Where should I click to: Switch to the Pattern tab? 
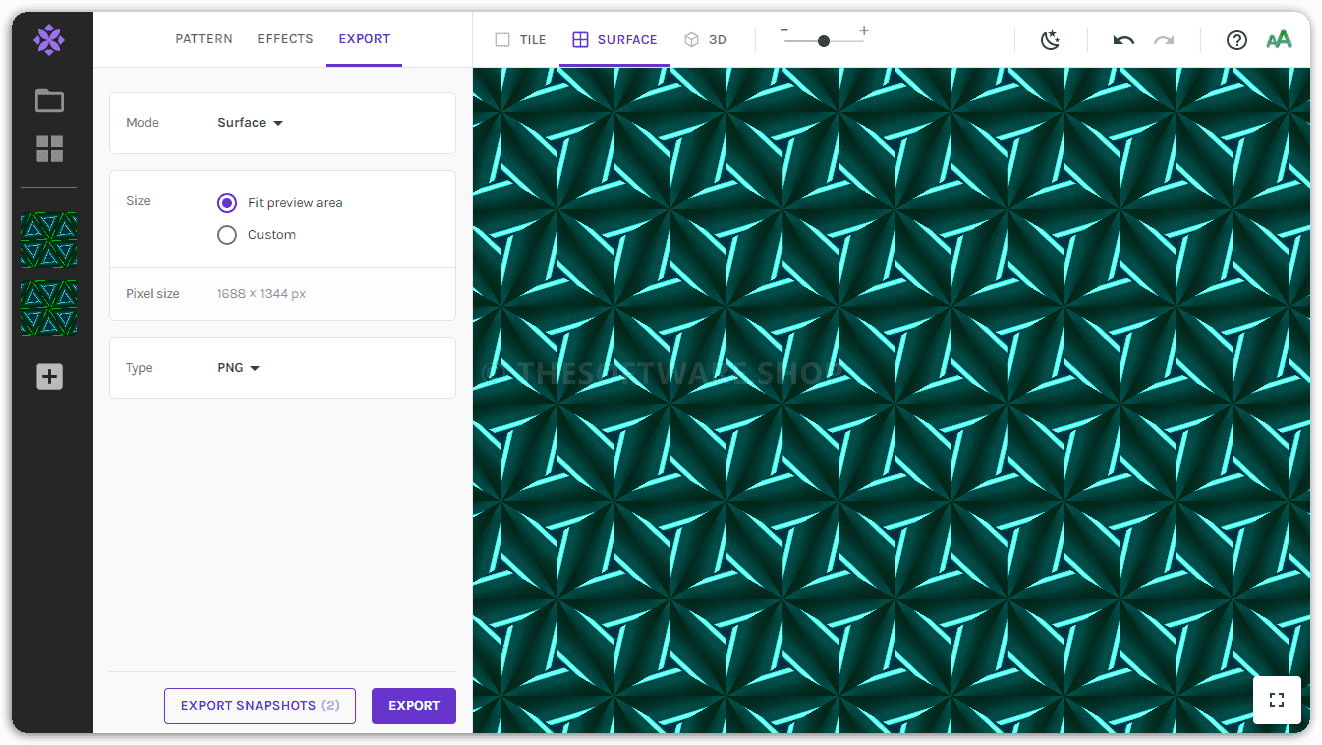point(204,39)
